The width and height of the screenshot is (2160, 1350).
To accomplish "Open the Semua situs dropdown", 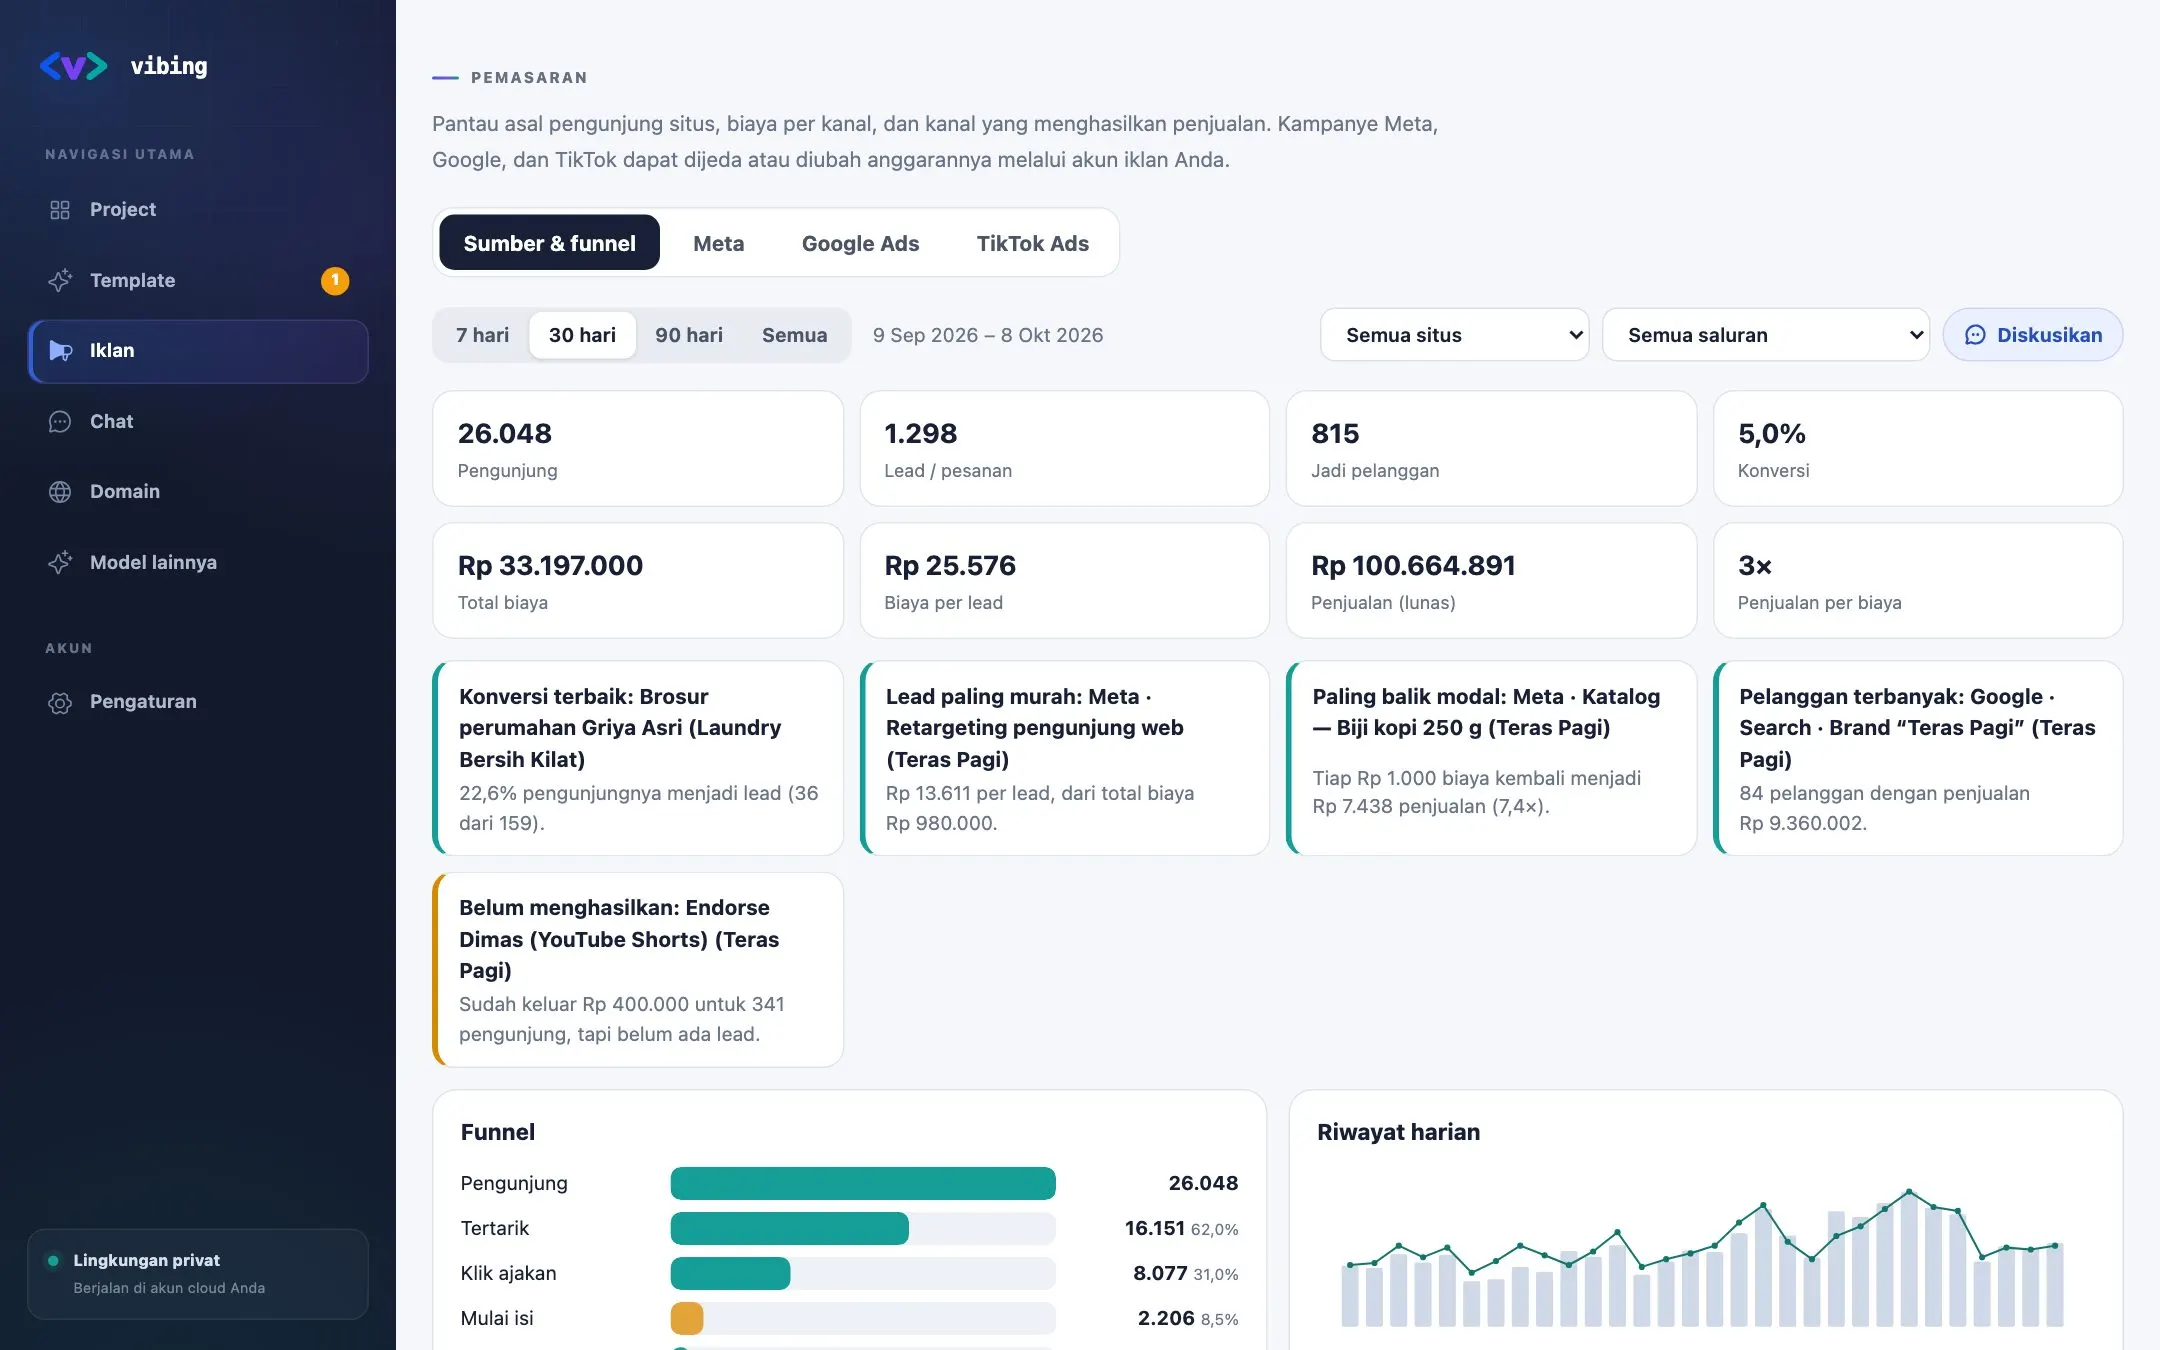I will pyautogui.click(x=1455, y=335).
